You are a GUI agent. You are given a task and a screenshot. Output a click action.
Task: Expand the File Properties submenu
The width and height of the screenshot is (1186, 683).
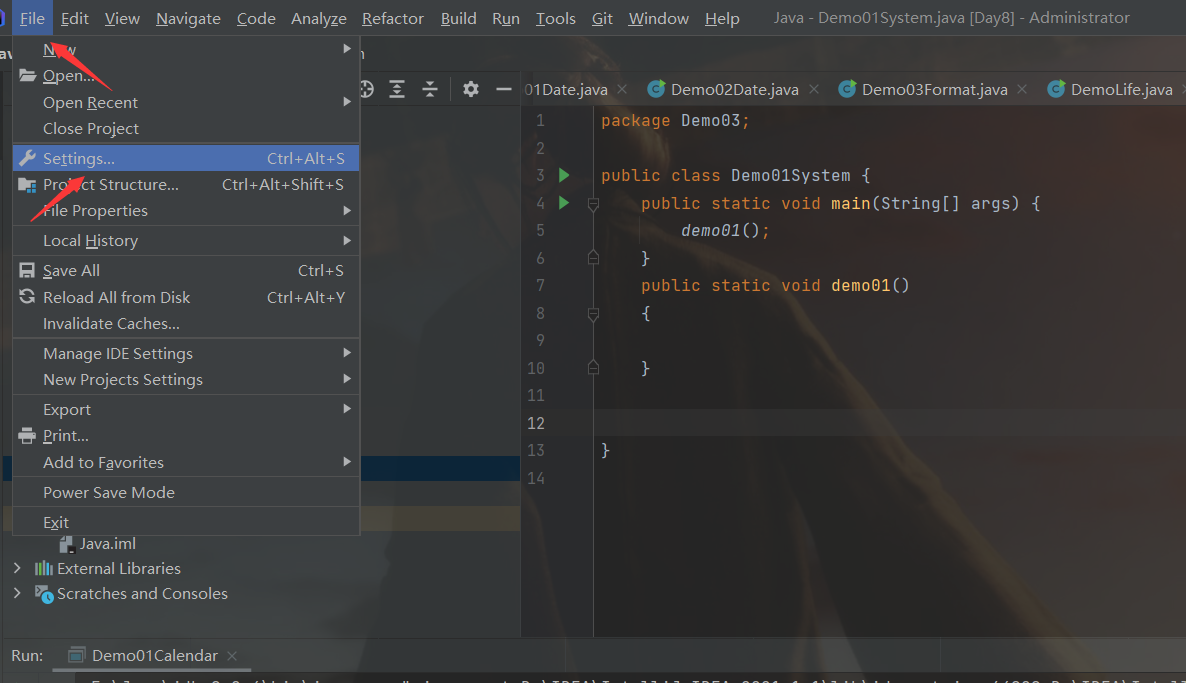pyautogui.click(x=347, y=210)
